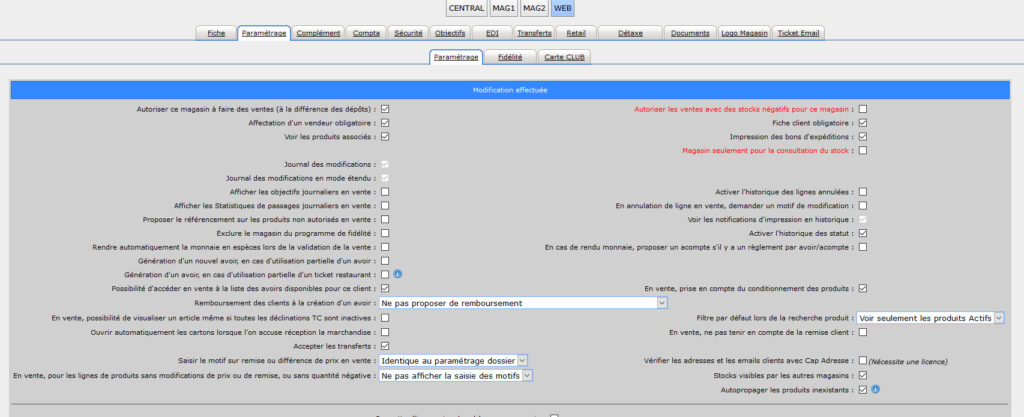
Task: Open the Logo Magasin tab
Action: point(745,33)
